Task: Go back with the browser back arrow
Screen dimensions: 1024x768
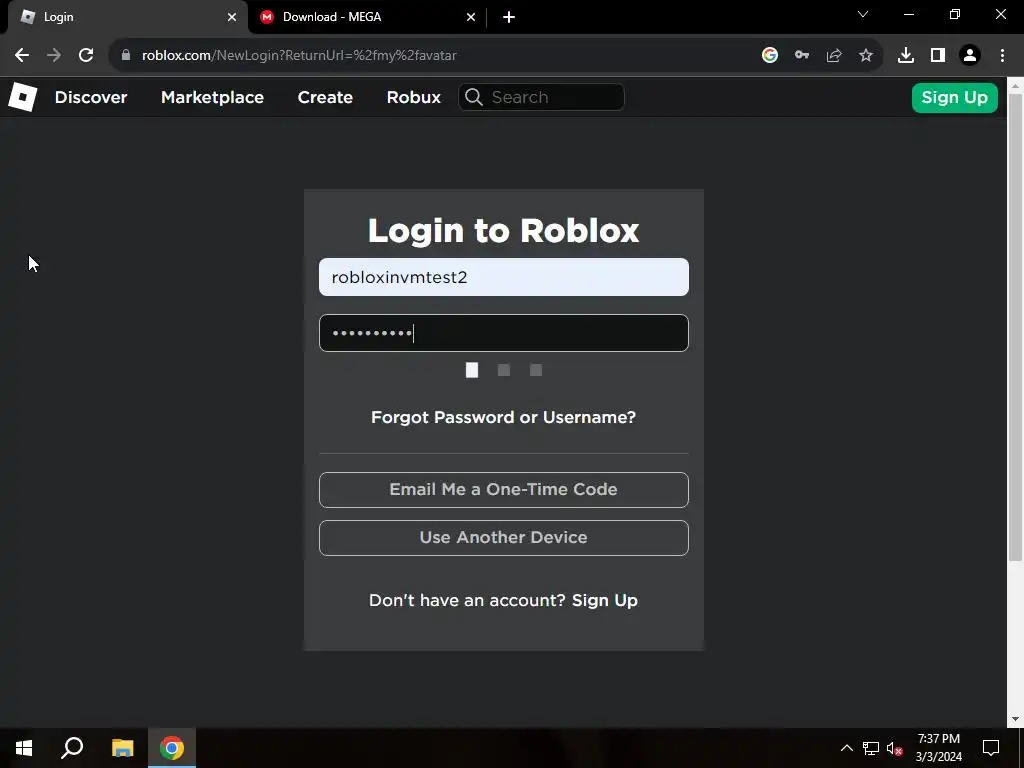Action: [x=22, y=56]
